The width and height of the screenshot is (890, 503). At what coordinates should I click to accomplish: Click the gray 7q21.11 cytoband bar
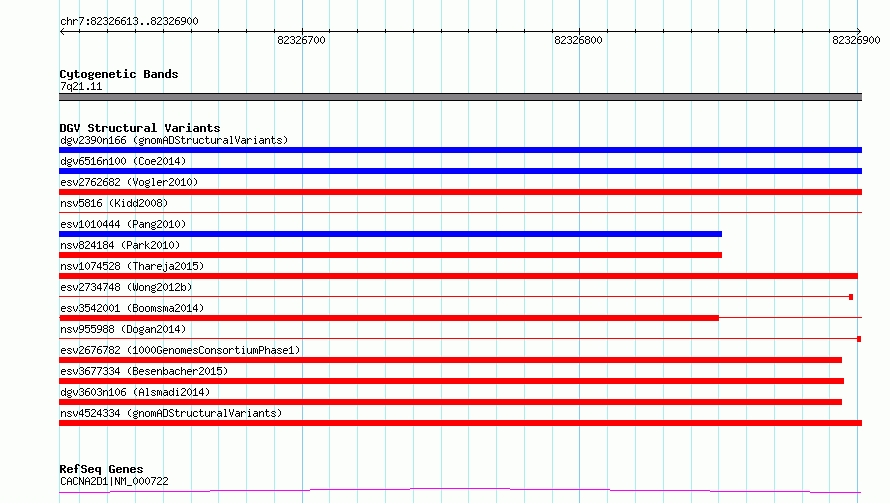click(460, 97)
